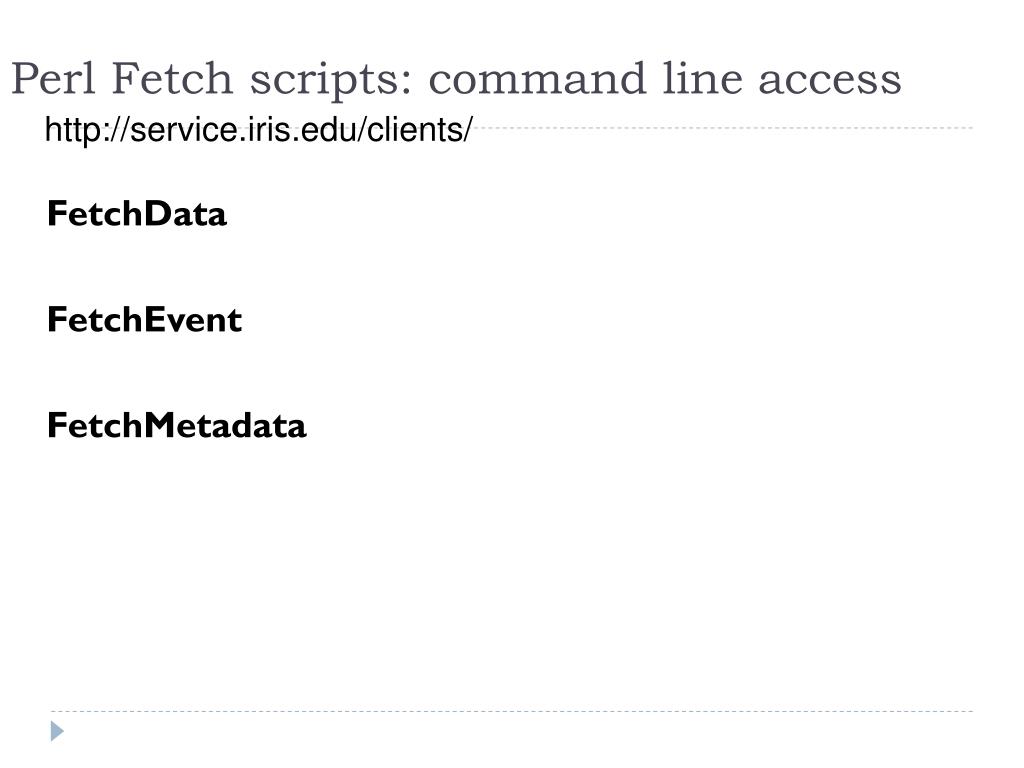Click the word 'command' in title

[x=537, y=78]
